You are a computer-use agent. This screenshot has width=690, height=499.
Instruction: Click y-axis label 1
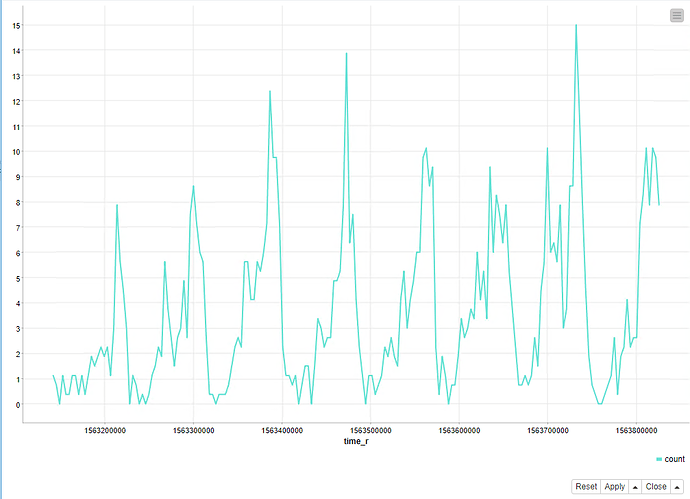18,379
